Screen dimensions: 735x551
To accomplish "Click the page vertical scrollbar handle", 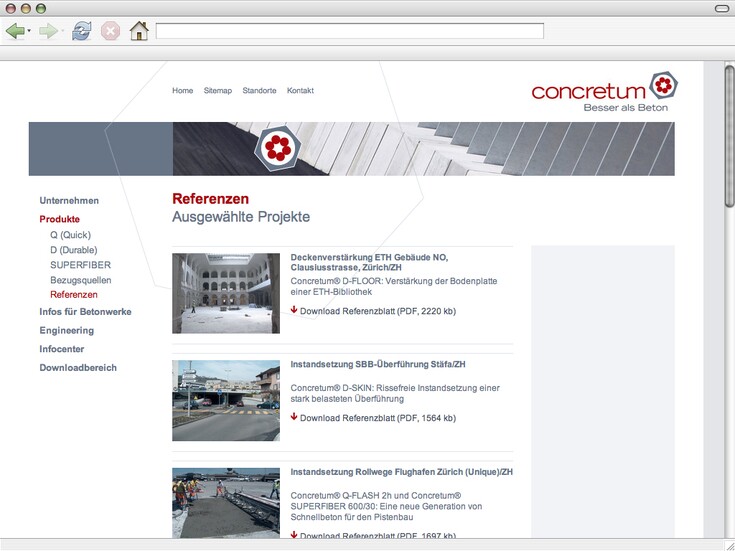I will [729, 136].
